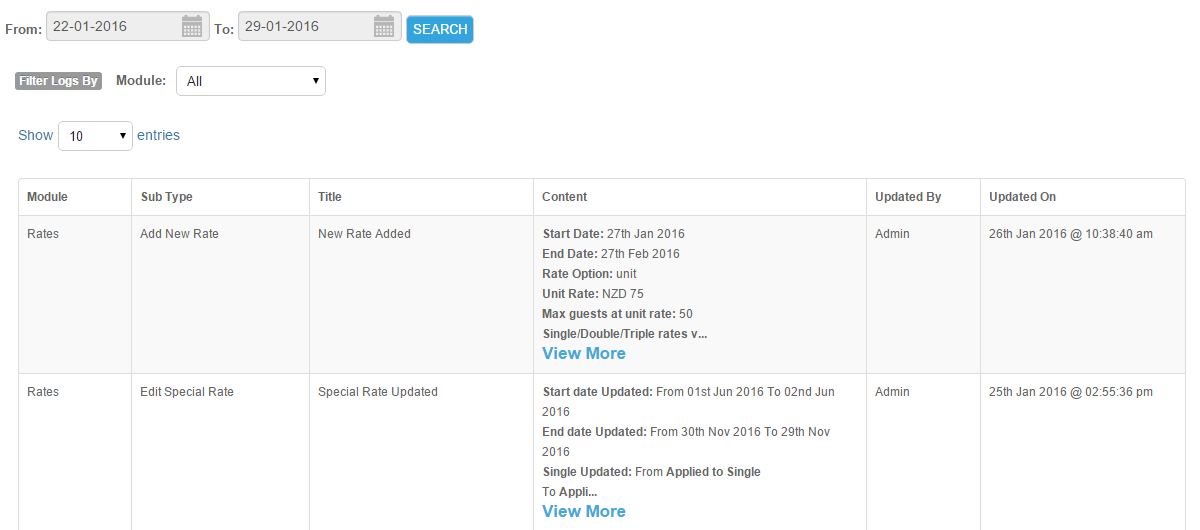Sort by Module column header
The height and width of the screenshot is (530, 1200).
coord(75,197)
